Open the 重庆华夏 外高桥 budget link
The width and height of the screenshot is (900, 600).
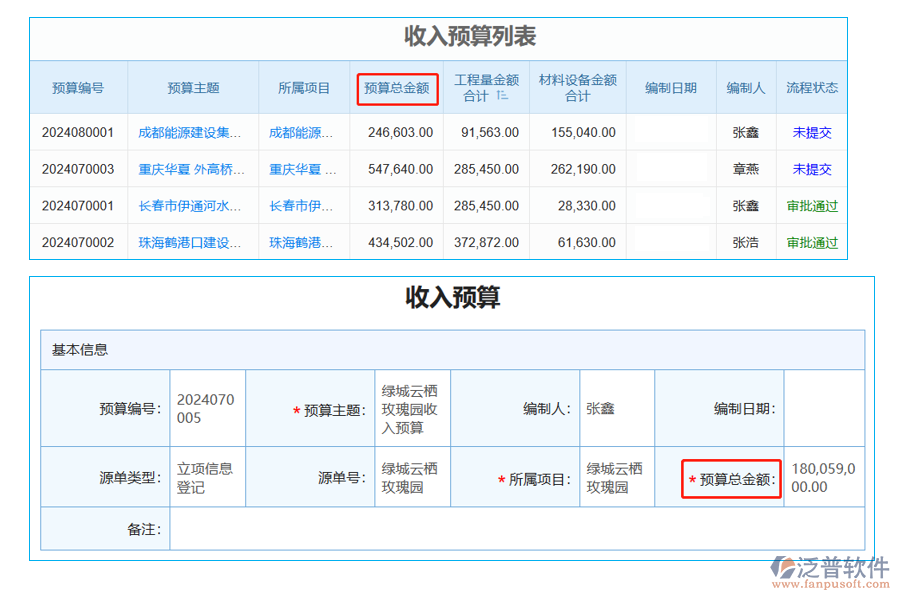(x=192, y=169)
